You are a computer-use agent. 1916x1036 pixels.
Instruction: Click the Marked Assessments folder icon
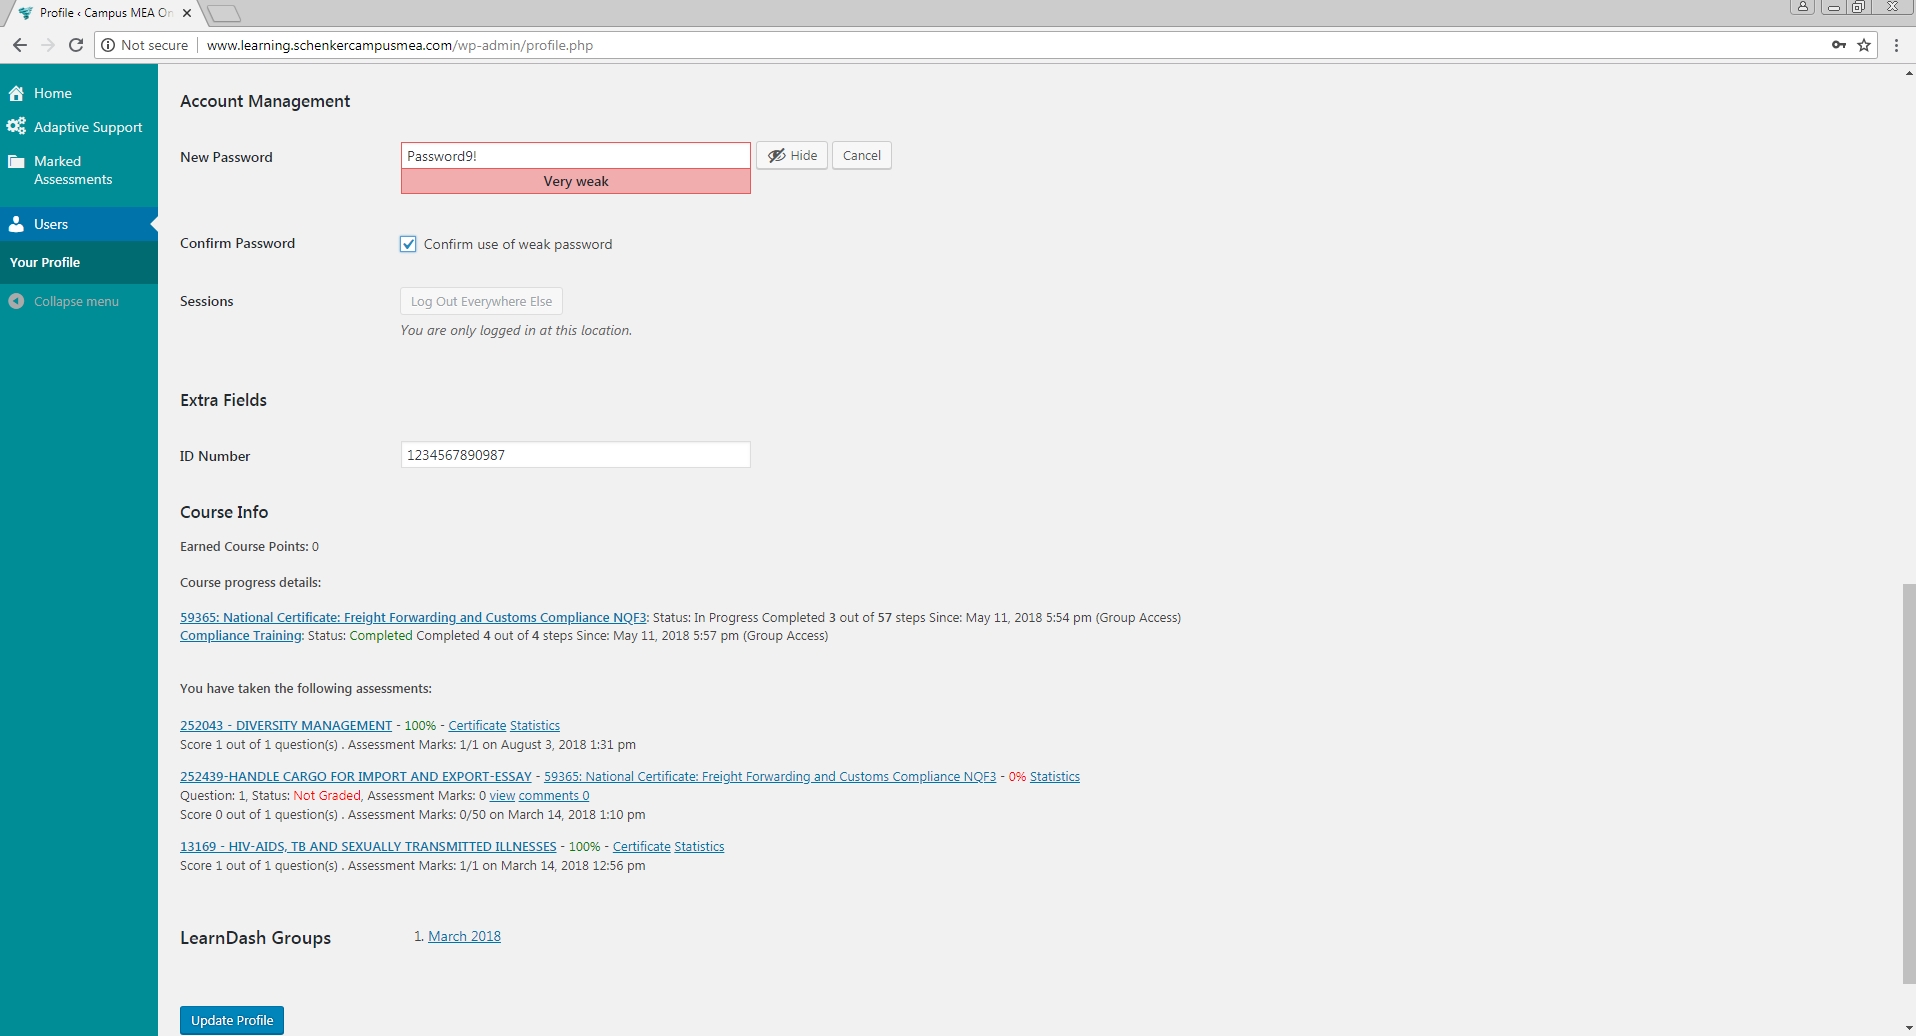coord(16,162)
